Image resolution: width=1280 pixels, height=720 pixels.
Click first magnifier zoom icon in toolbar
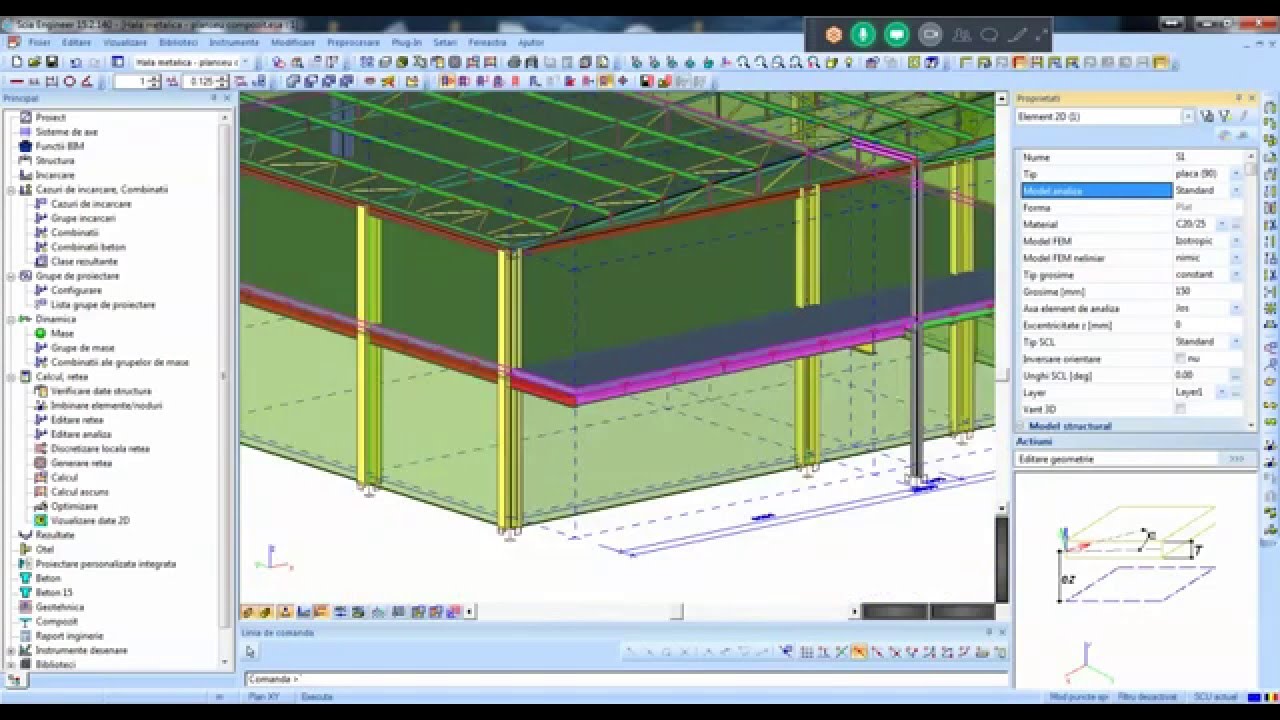coord(744,62)
